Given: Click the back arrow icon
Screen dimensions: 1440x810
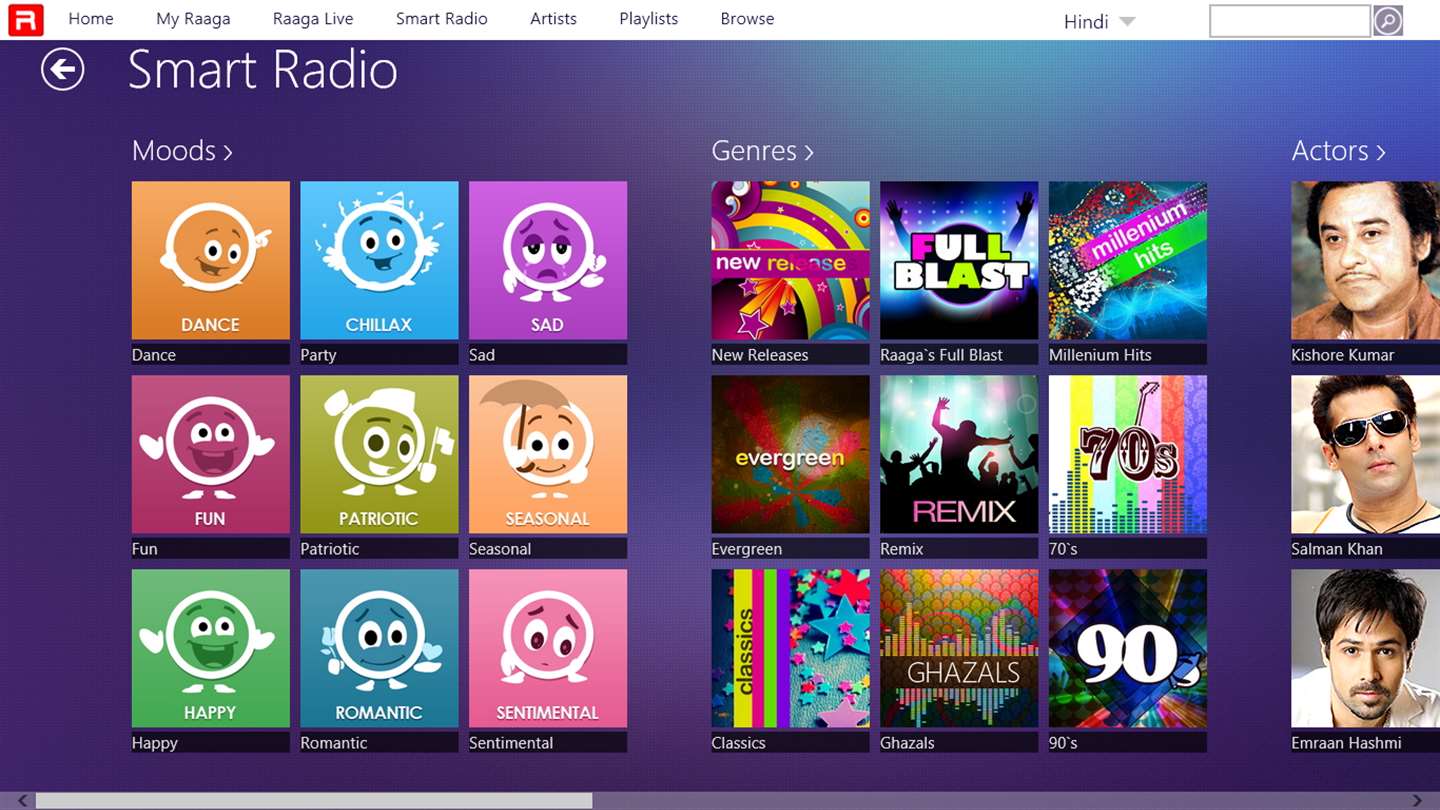Looking at the screenshot, I should (62, 69).
